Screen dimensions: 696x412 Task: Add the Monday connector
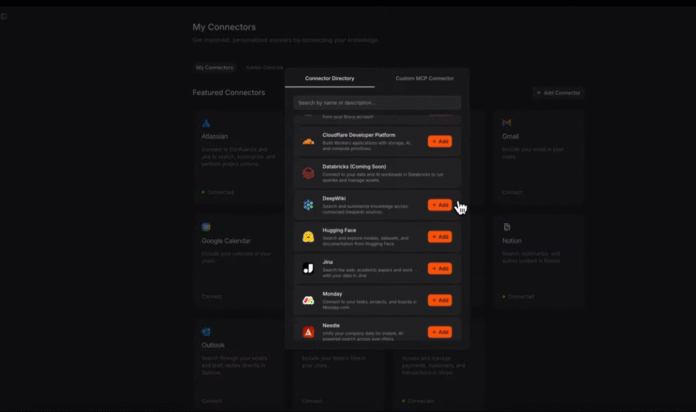pyautogui.click(x=440, y=300)
